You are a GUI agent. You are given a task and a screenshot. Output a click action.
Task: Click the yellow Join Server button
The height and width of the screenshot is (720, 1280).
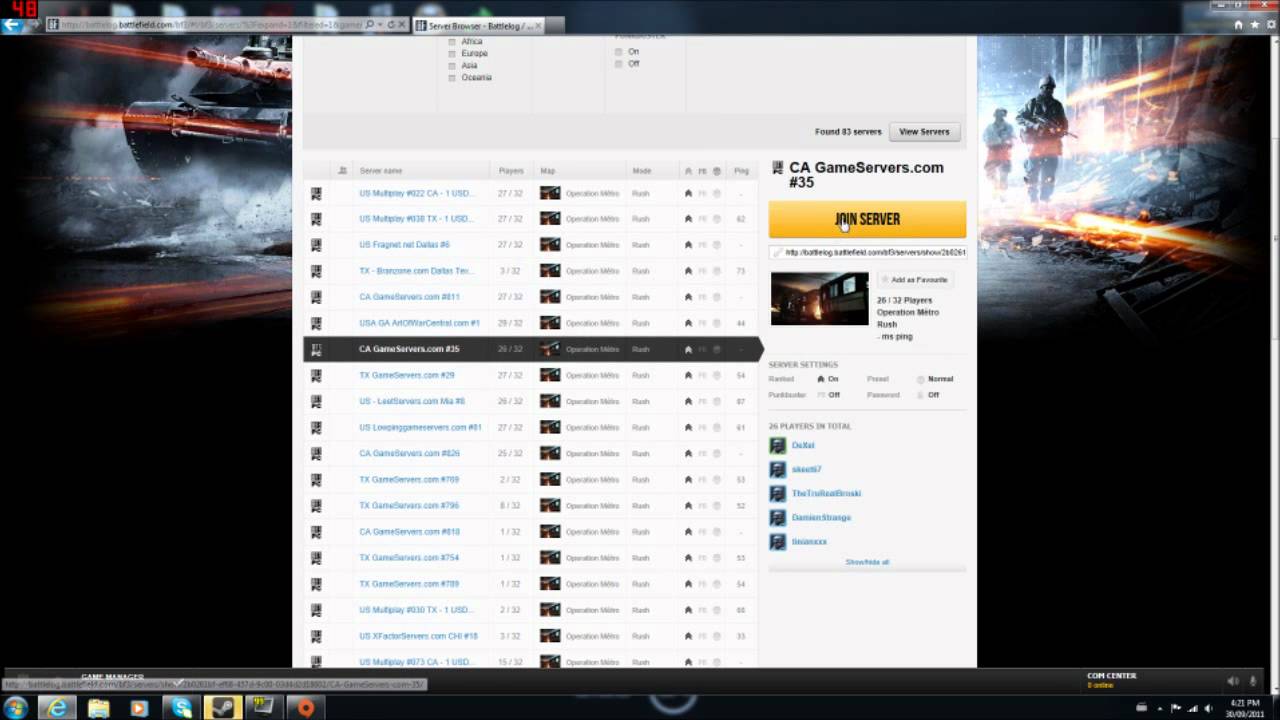[867, 219]
